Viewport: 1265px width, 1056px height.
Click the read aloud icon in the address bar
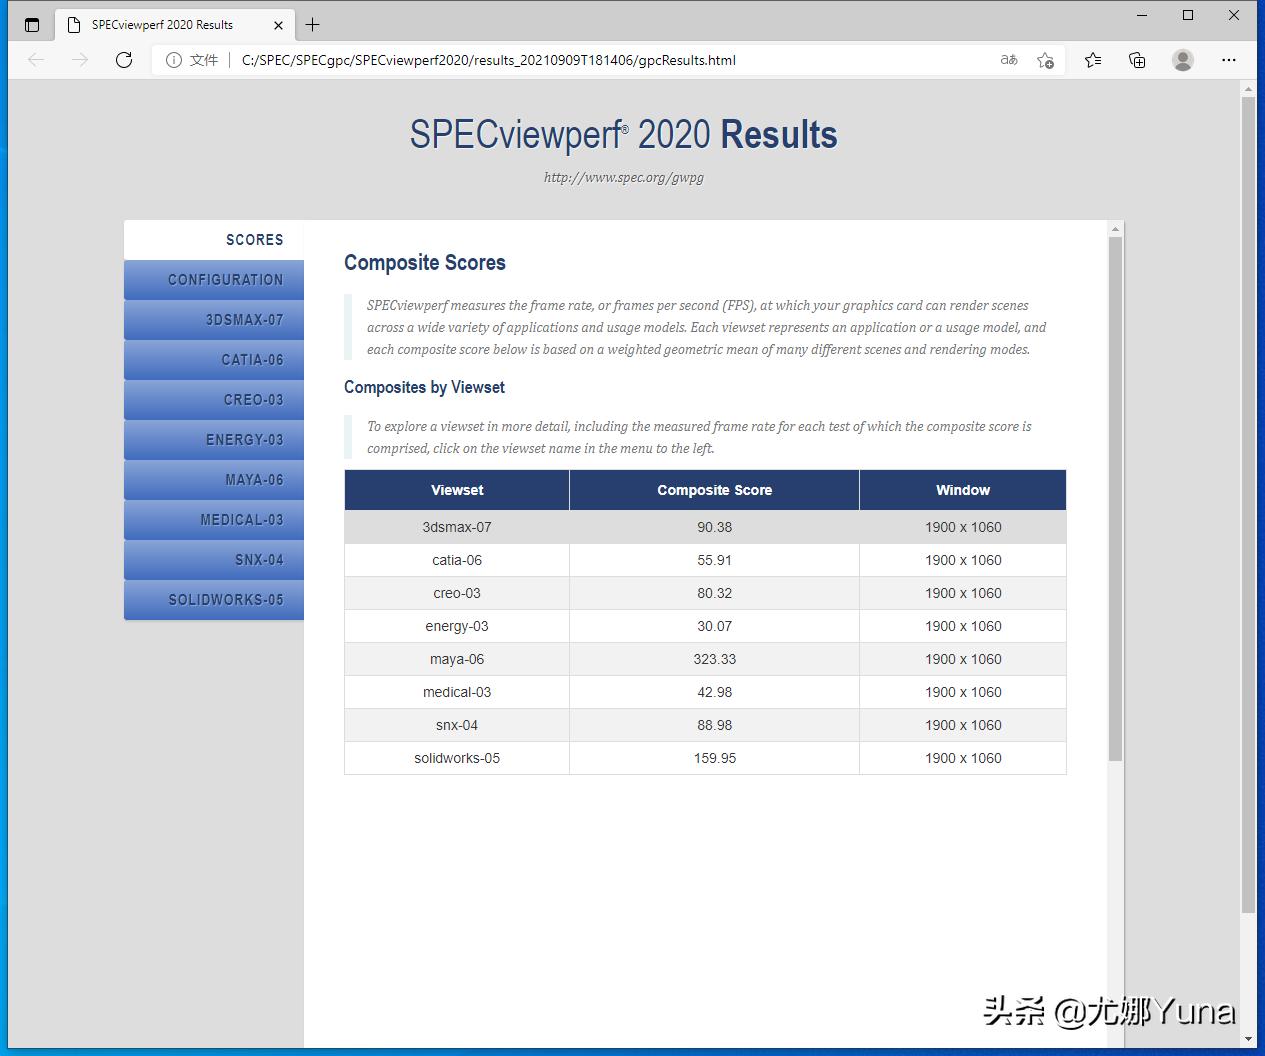click(x=1009, y=60)
